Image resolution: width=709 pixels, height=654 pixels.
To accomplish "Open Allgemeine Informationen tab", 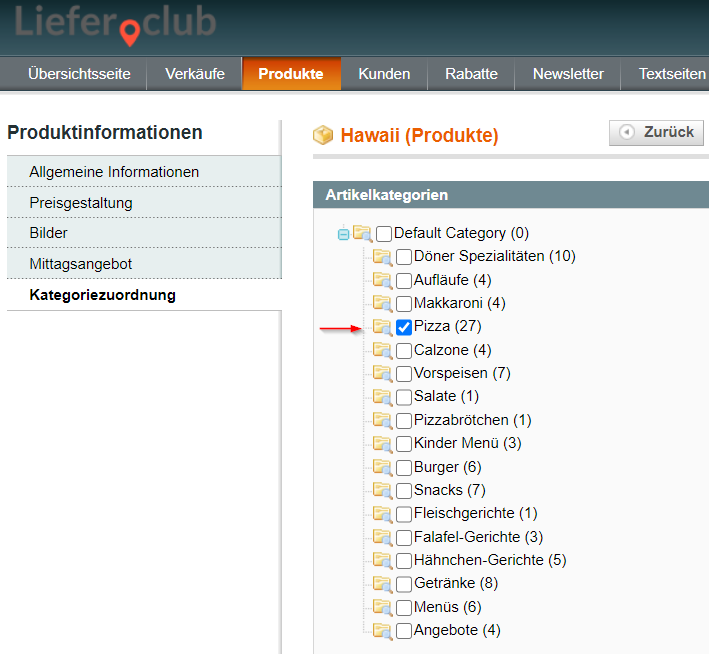I will click(x=144, y=172).
